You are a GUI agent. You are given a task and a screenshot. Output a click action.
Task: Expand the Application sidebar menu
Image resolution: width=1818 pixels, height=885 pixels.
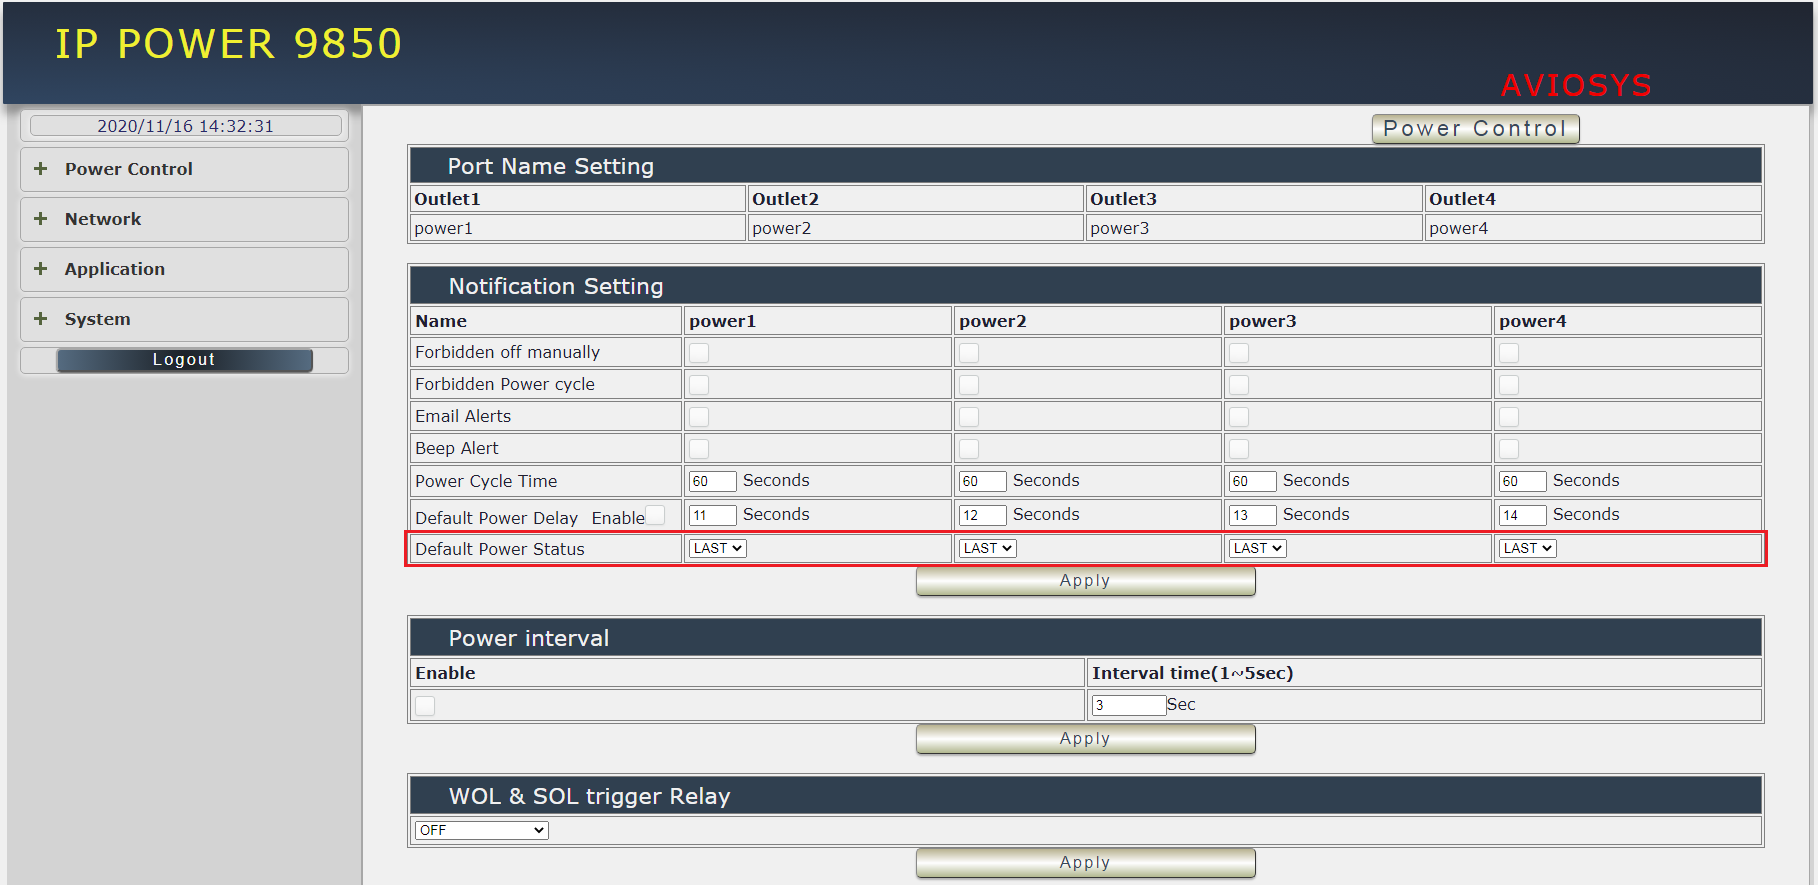[x=184, y=269]
